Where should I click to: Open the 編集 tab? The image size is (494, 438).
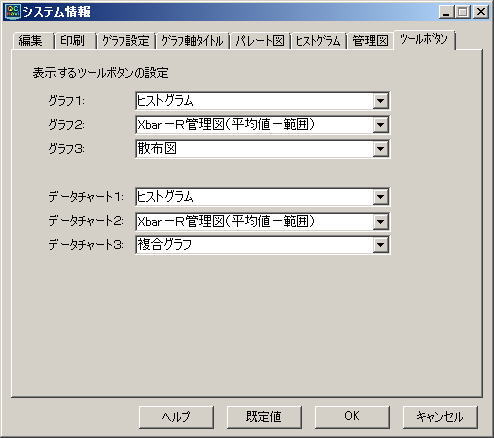[x=32, y=41]
